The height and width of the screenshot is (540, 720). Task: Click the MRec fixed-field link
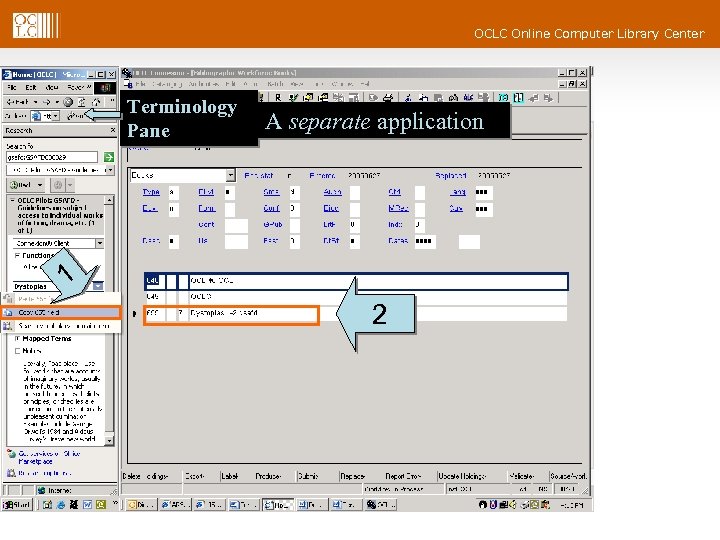(398, 208)
